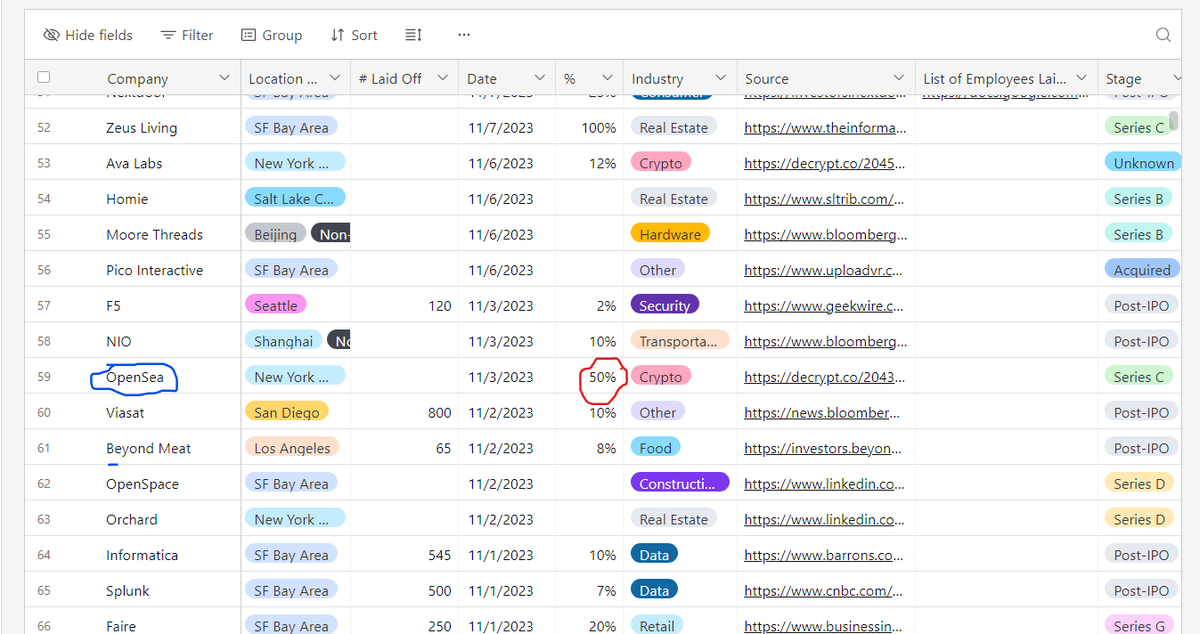Click the Acquired stage tag

[x=1141, y=270]
